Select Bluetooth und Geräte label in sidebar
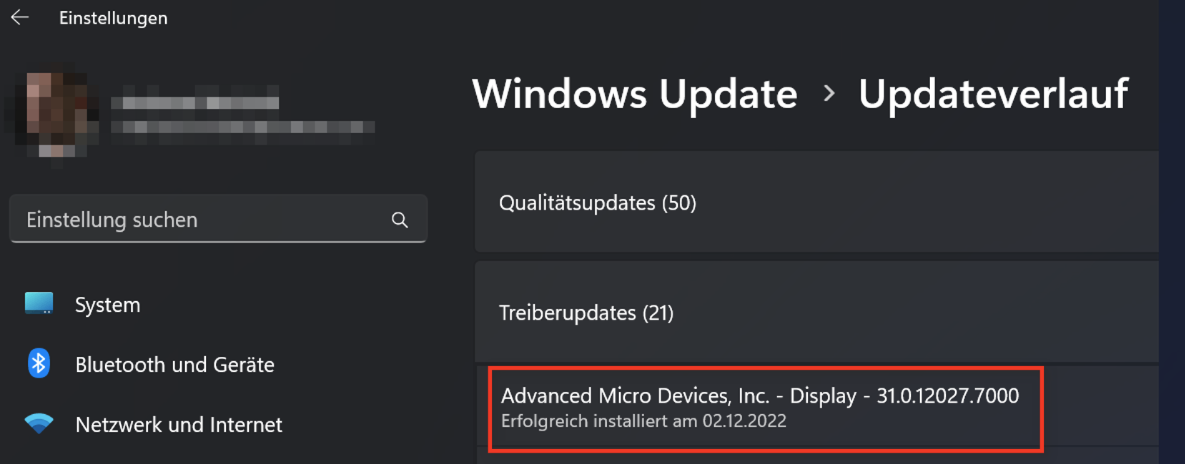Image resolution: width=1185 pixels, height=464 pixels. pos(175,365)
